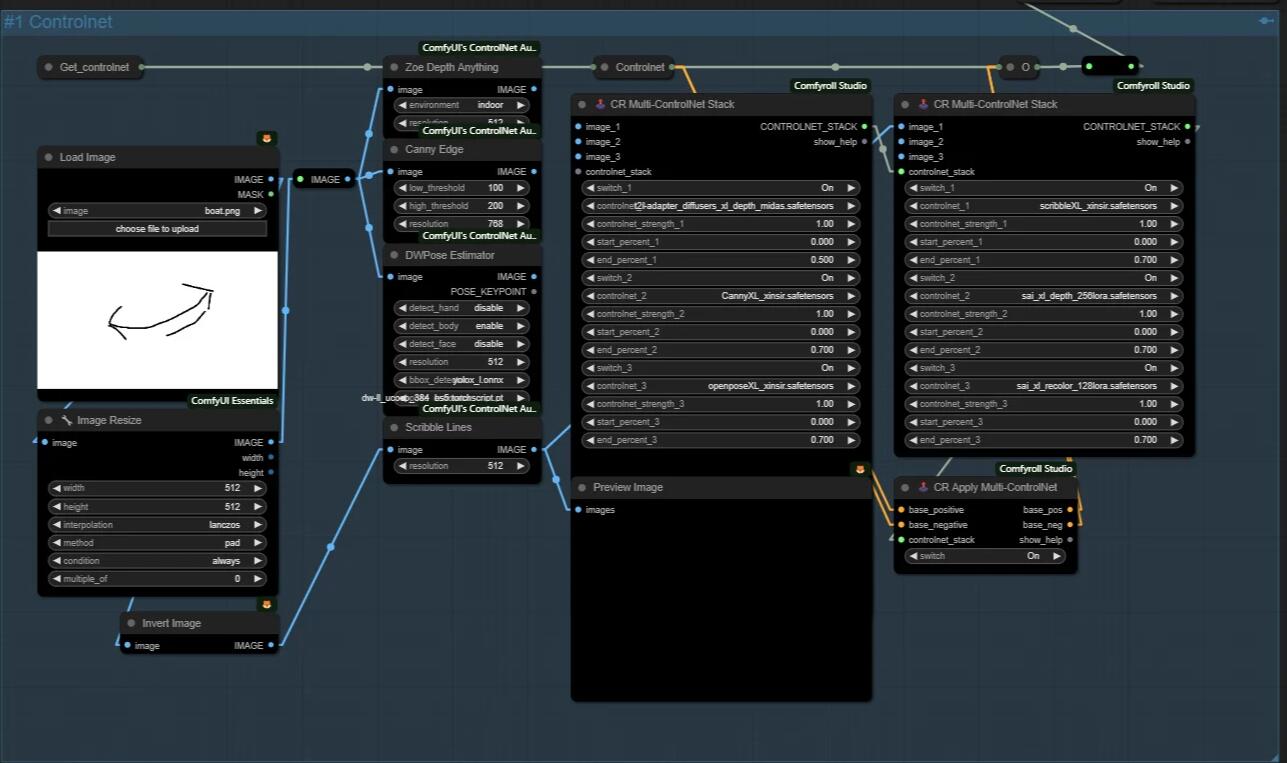The image size is (1287, 763).
Task: Collapse the Load Image node via its dot
Action: [48, 157]
